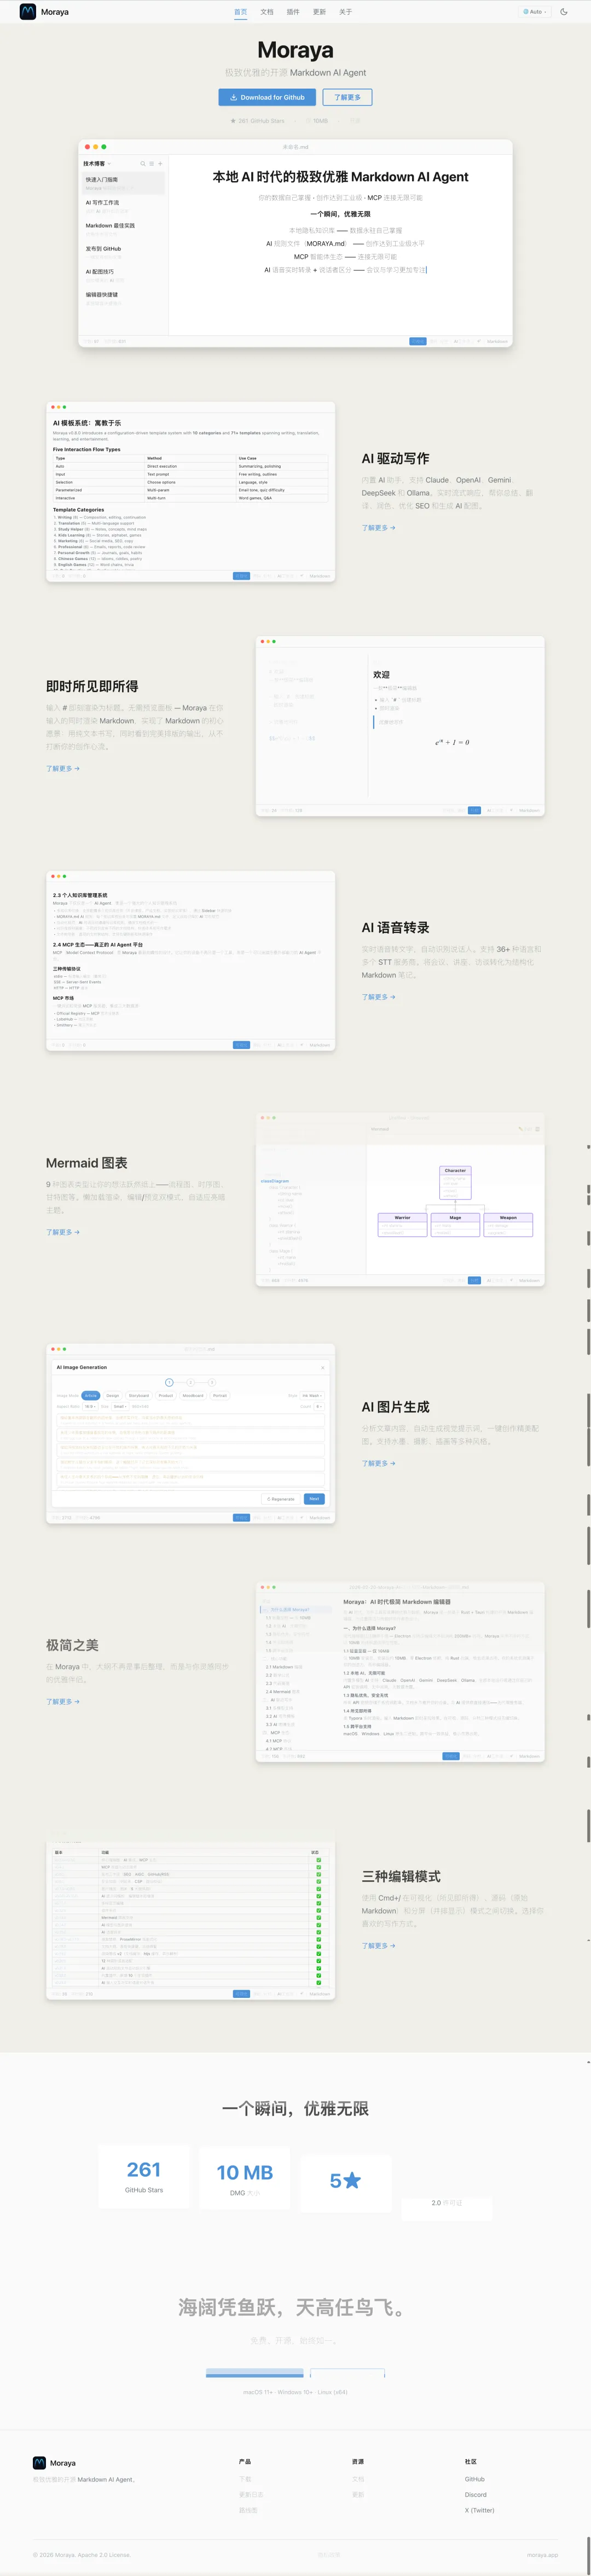Open the 关于 nav tab

(345, 12)
